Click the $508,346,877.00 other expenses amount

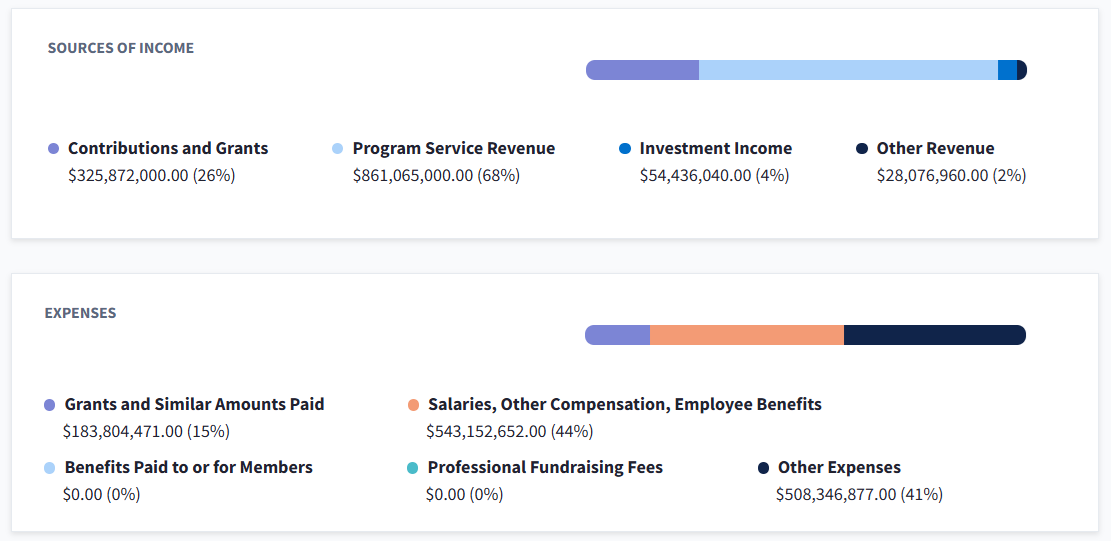point(859,494)
